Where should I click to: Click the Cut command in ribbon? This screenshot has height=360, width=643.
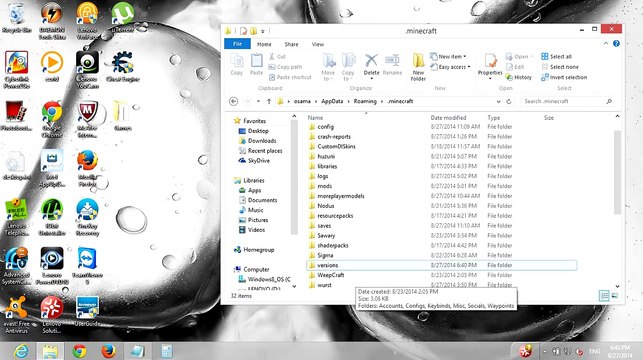[277, 57]
